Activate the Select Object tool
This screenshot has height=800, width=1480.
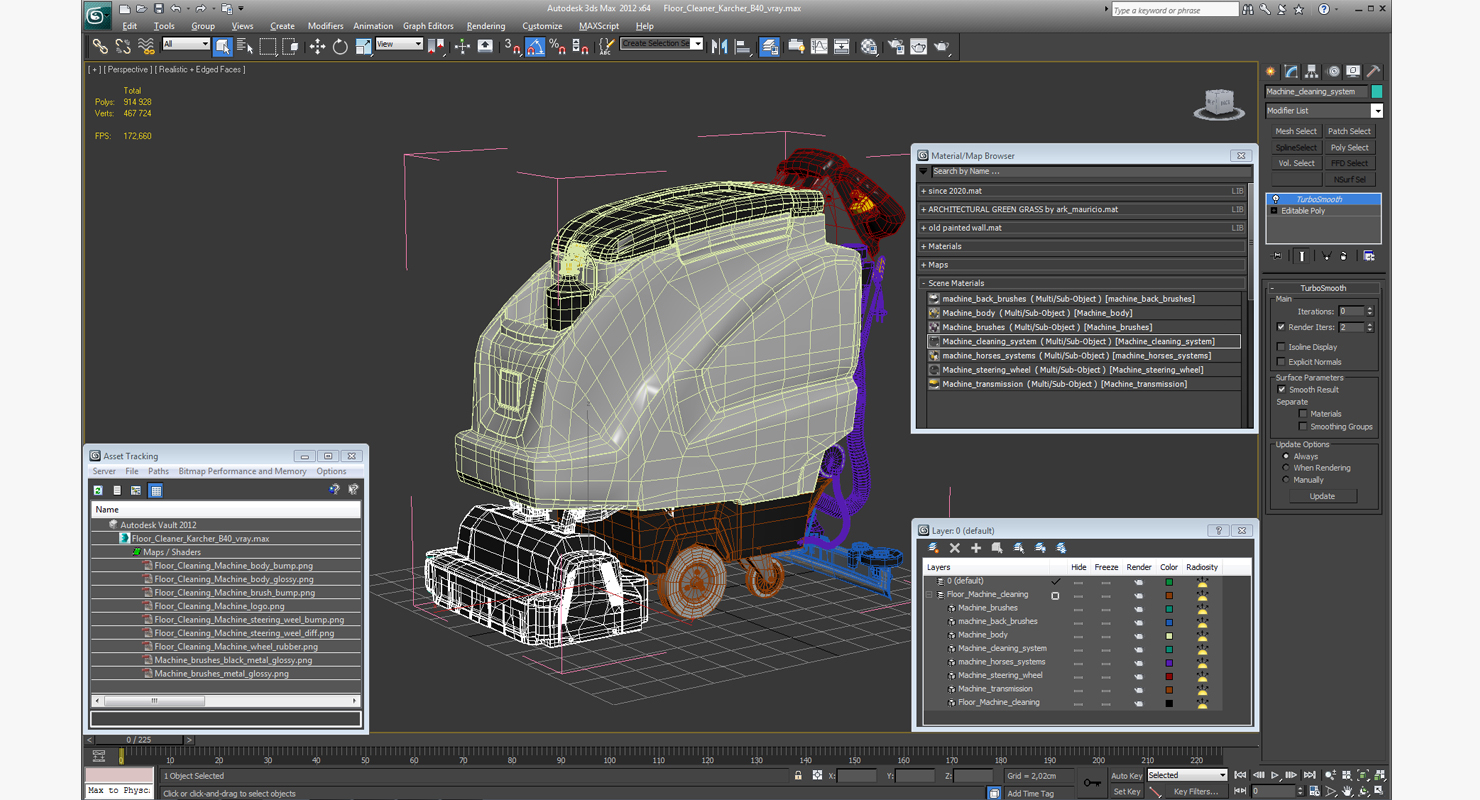pyautogui.click(x=222, y=46)
